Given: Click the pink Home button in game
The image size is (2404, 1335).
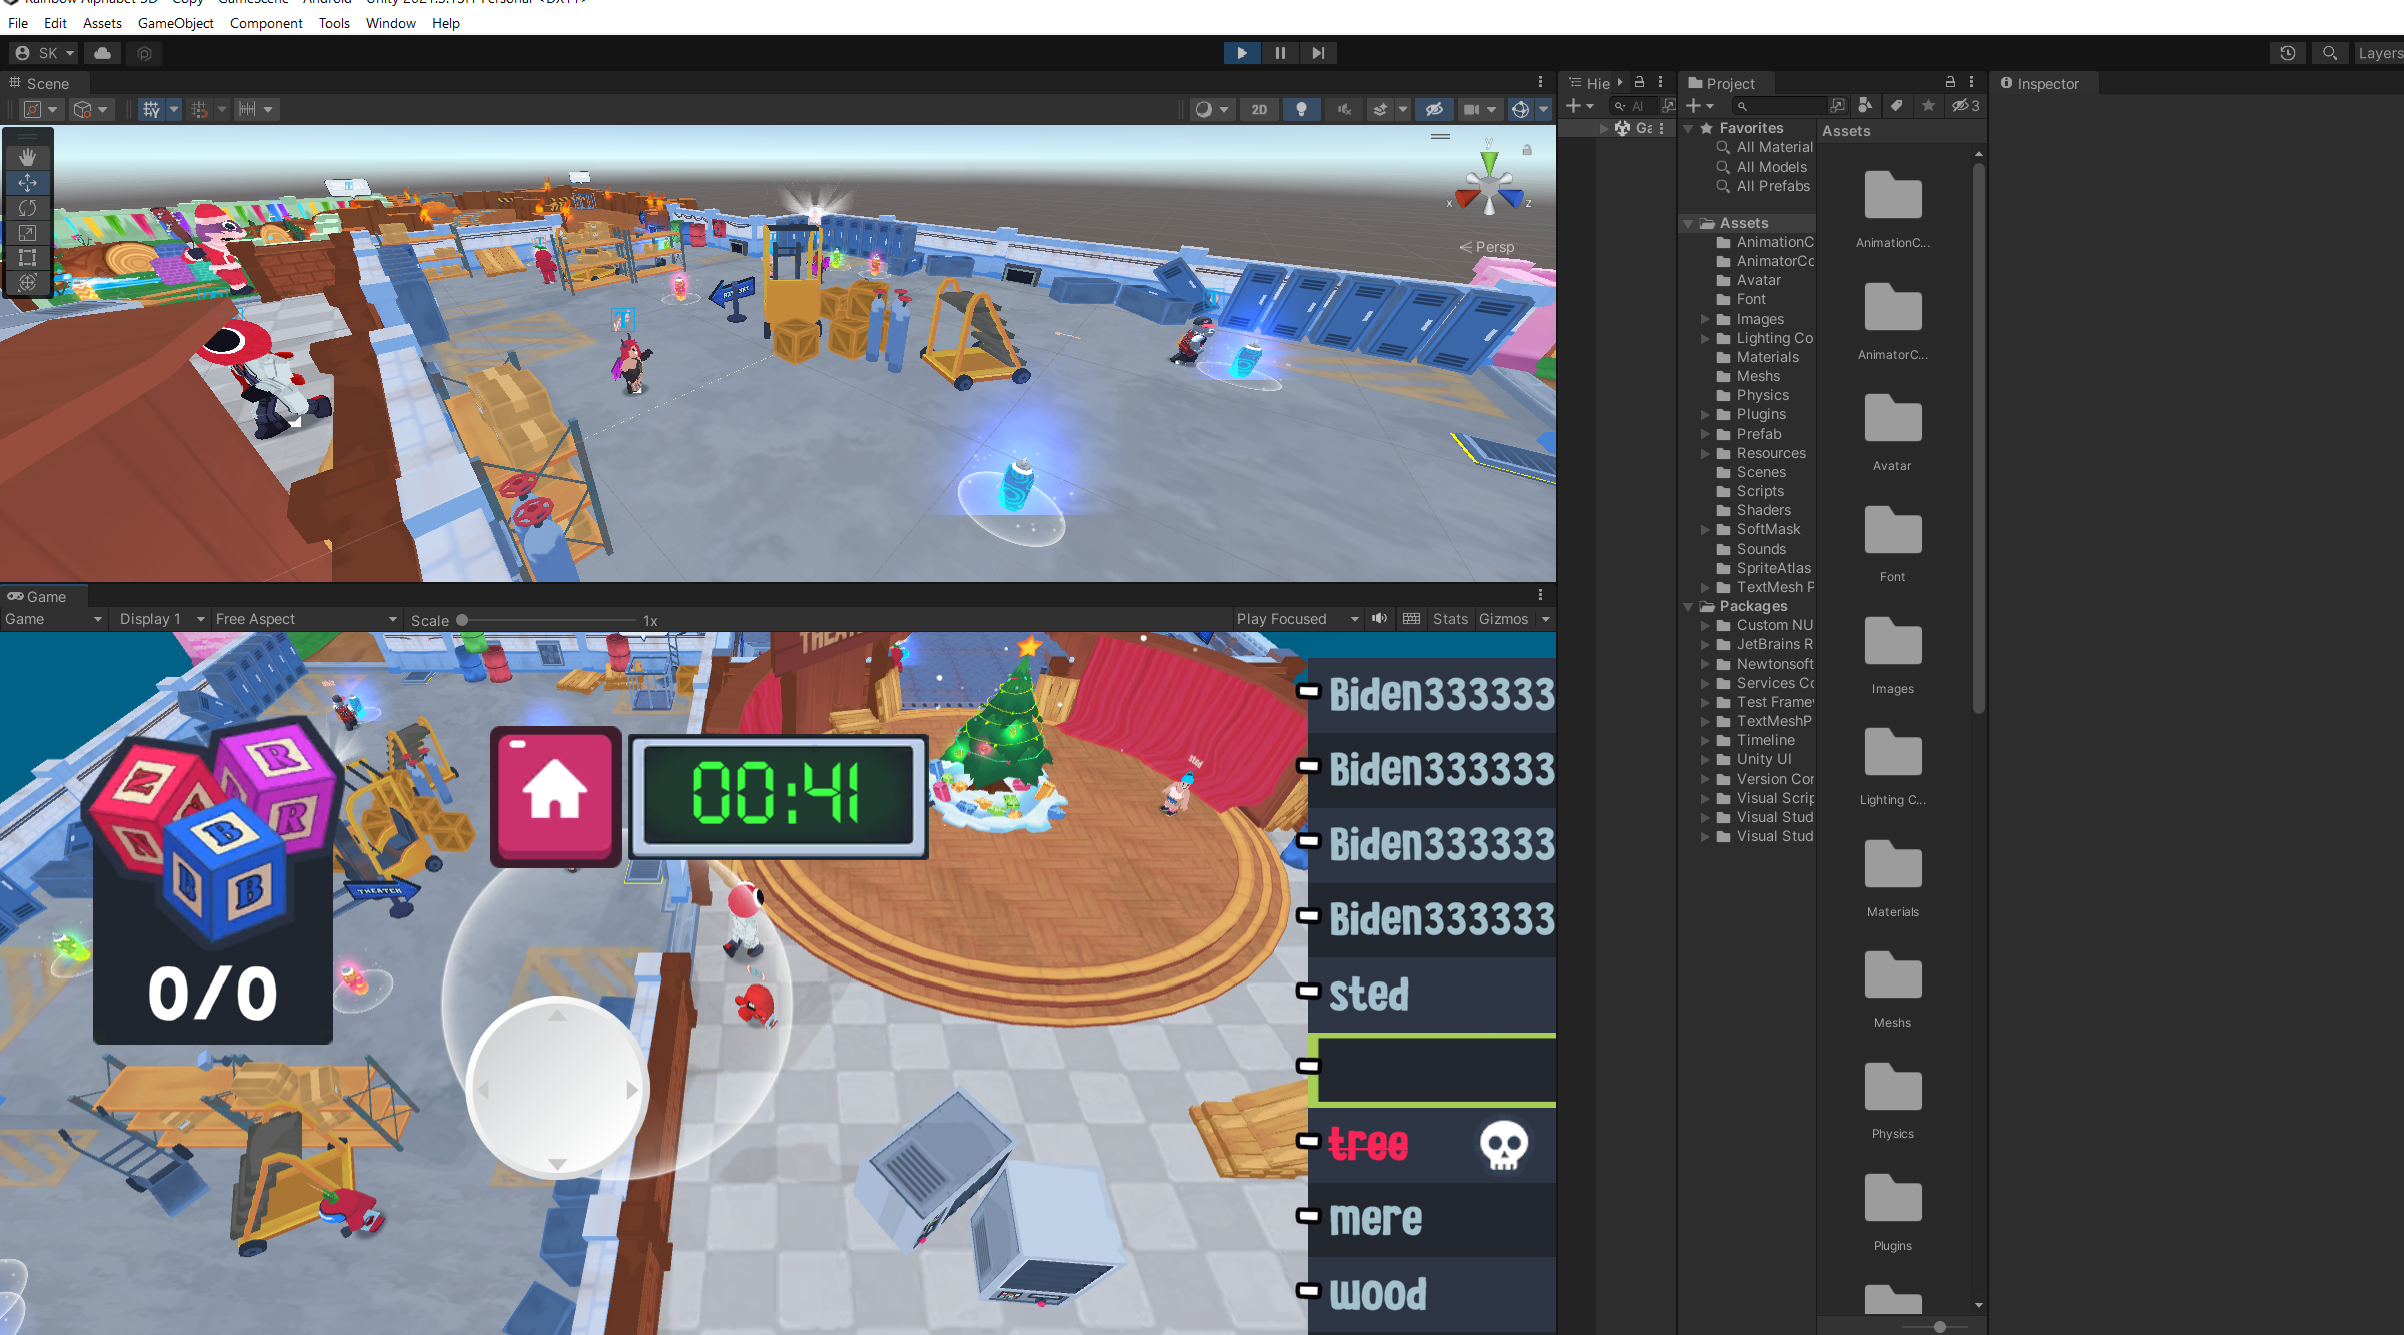Looking at the screenshot, I should [555, 795].
